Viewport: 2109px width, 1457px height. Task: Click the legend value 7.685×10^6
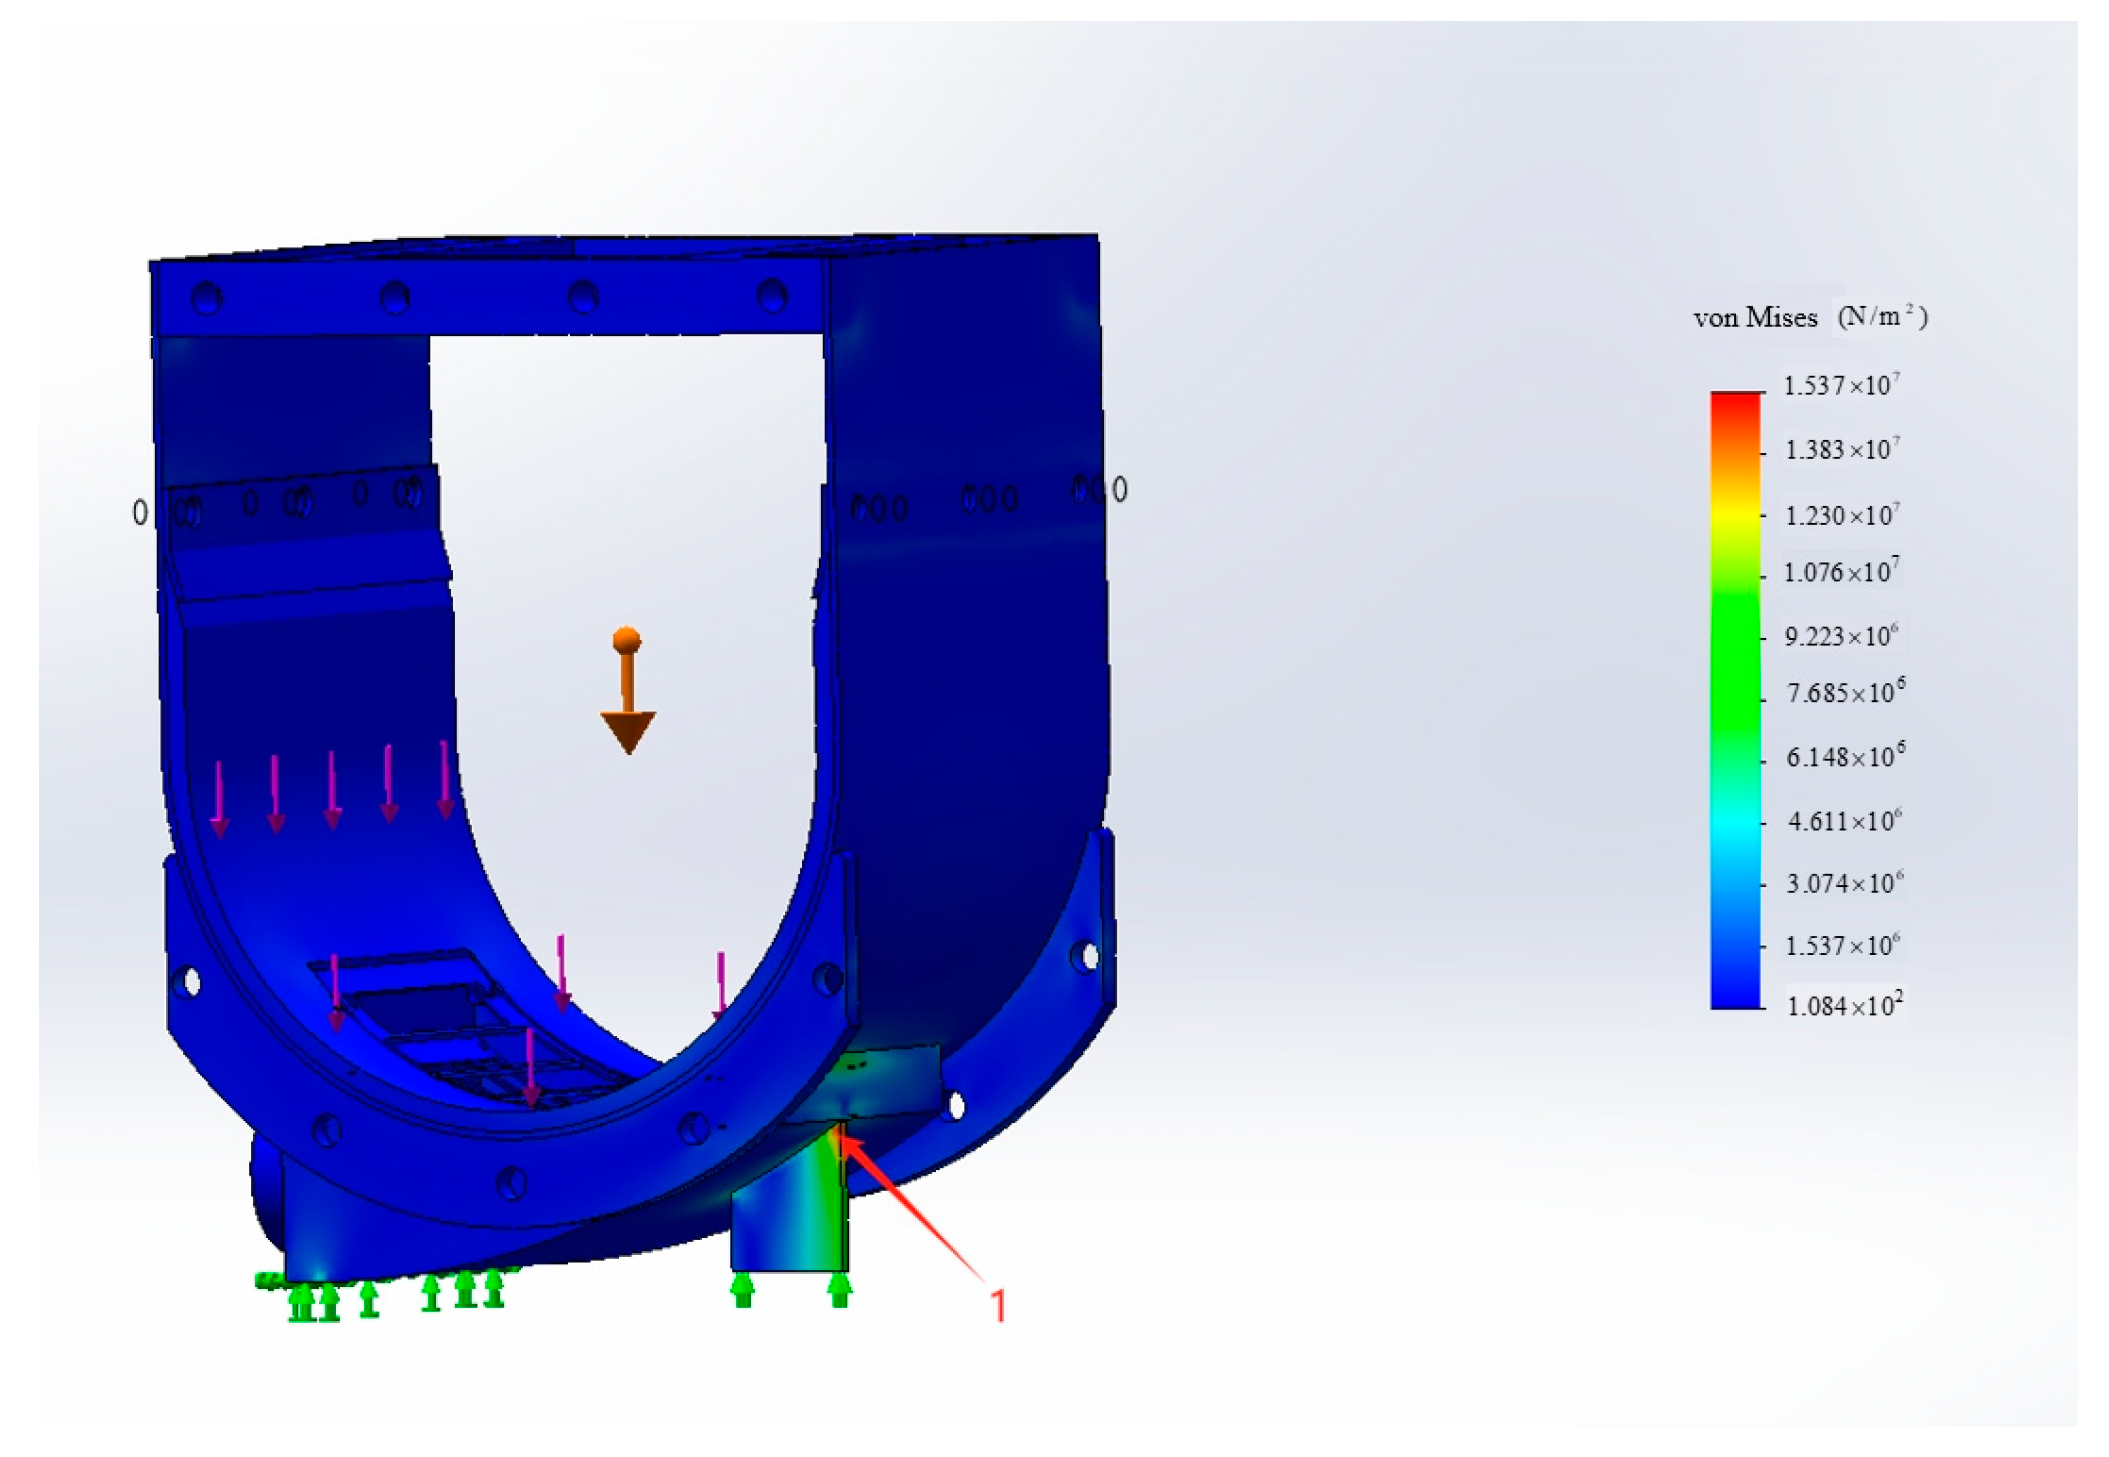pos(1845,693)
